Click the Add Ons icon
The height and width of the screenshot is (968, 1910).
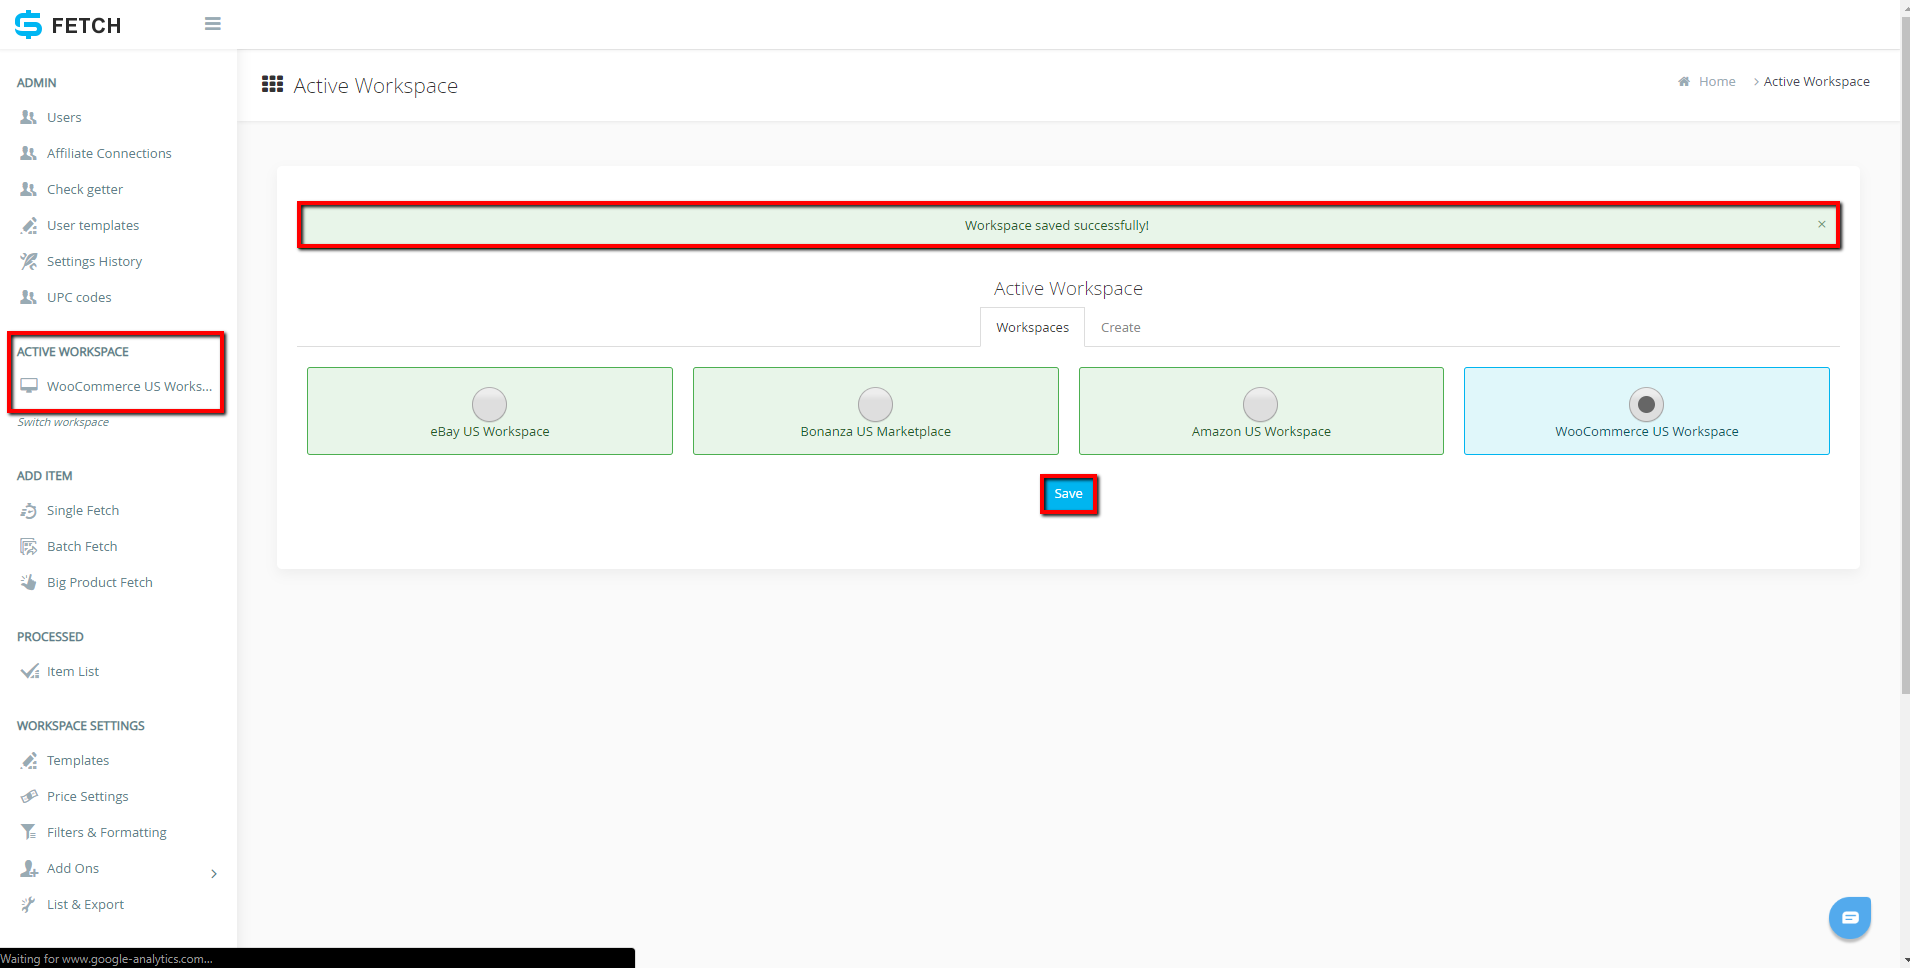(x=29, y=868)
